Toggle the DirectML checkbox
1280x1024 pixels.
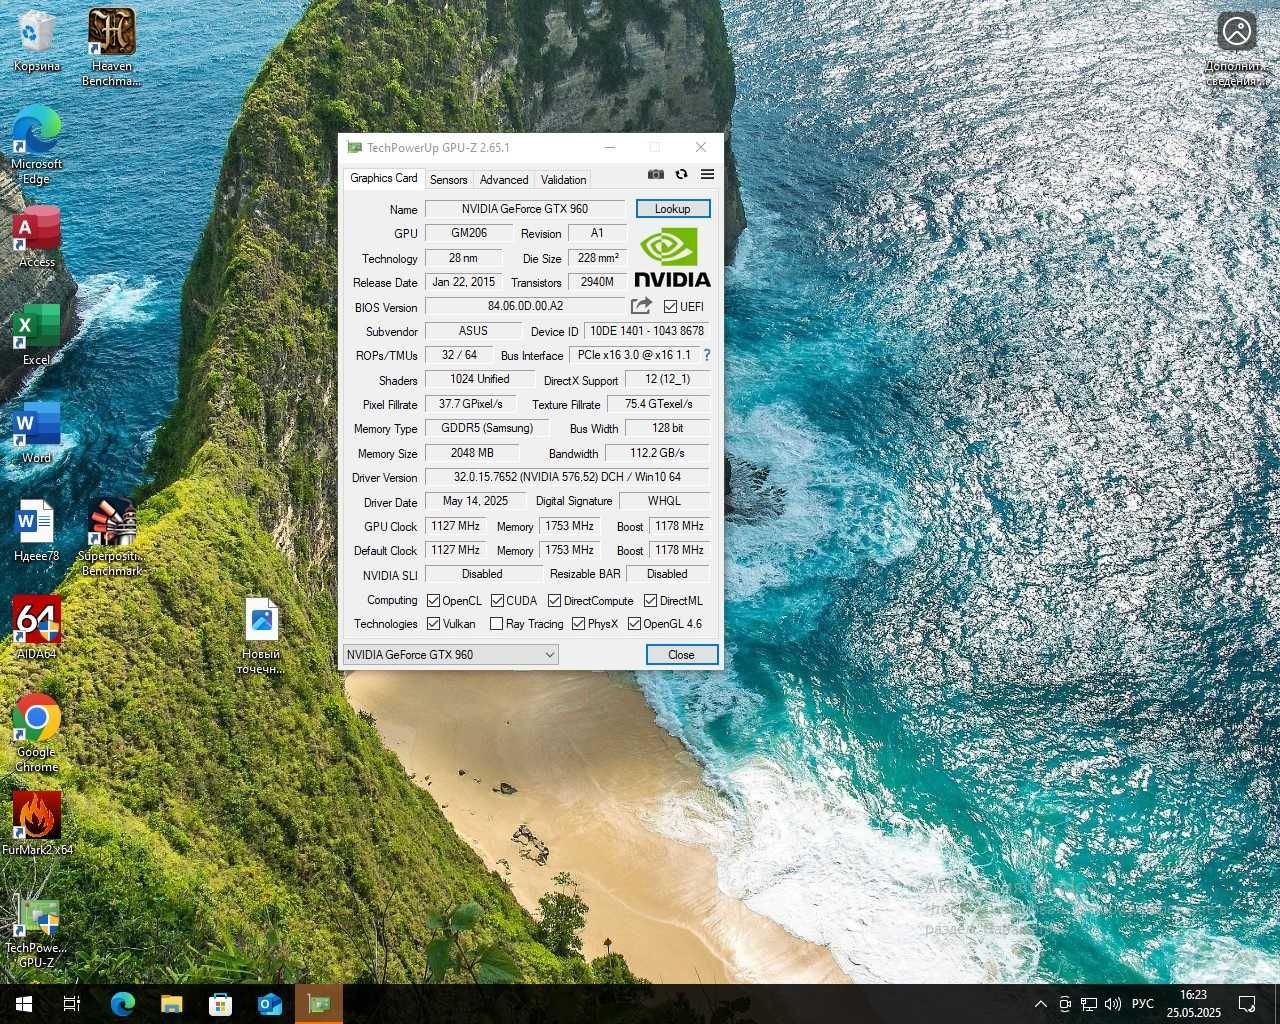[650, 601]
